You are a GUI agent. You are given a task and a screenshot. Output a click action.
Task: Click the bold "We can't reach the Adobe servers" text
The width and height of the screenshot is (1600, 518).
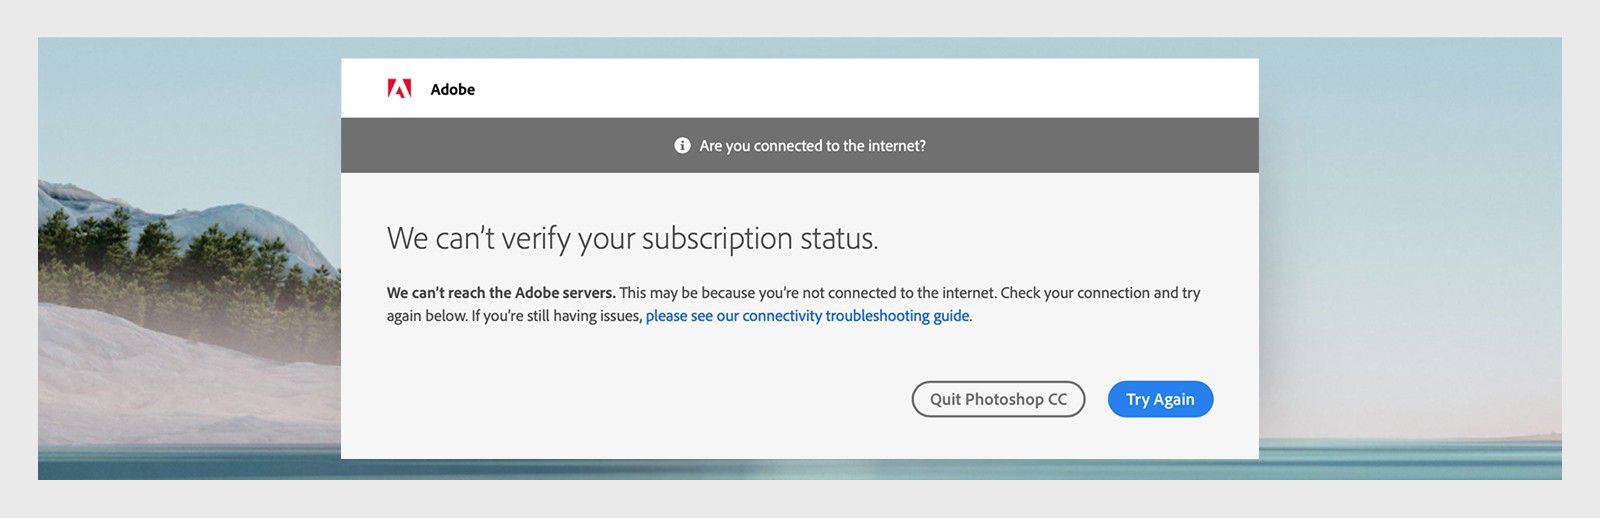pyautogui.click(x=501, y=293)
